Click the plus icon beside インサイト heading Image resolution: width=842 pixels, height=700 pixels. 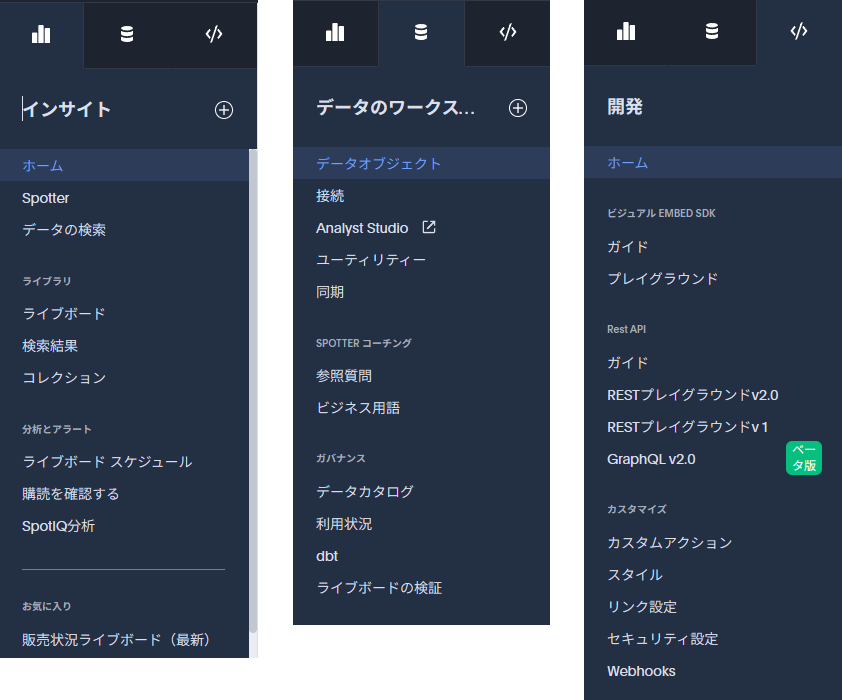[224, 110]
